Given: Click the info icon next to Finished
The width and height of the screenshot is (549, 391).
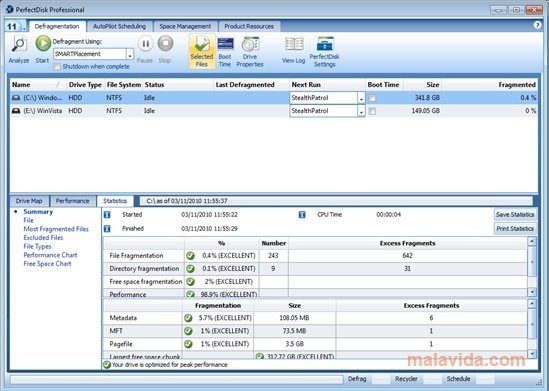Looking at the screenshot, I should [x=107, y=229].
